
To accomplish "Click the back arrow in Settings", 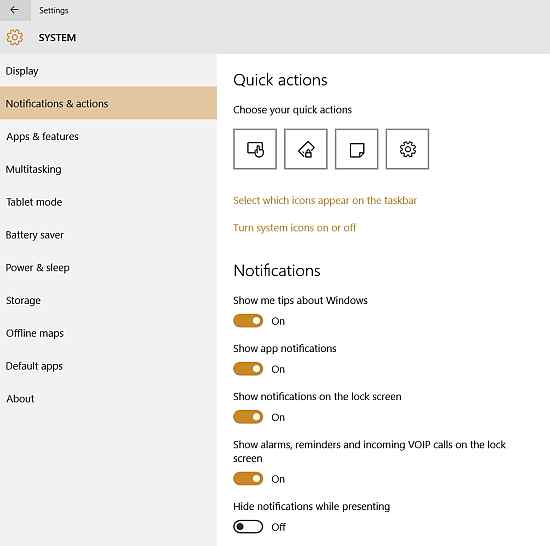I will tap(15, 11).
